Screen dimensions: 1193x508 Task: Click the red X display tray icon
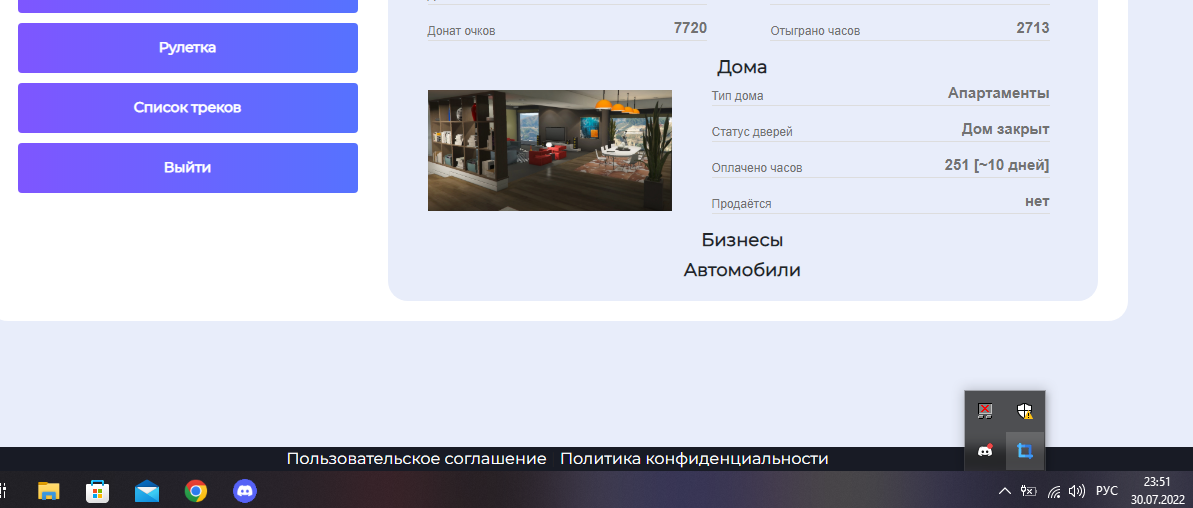click(985, 411)
